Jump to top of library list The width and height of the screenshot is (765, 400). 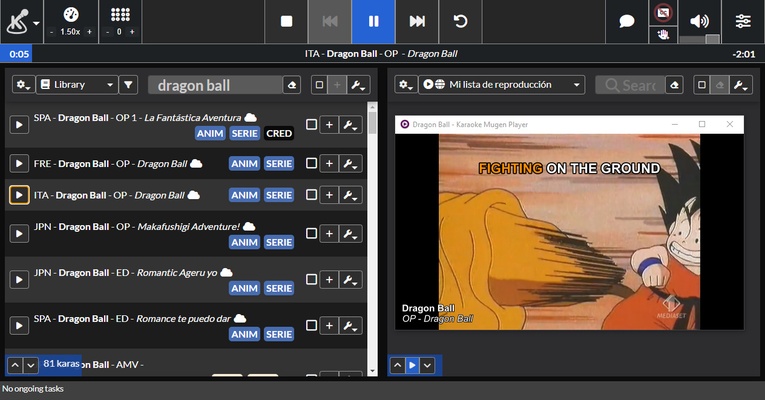click(15, 365)
